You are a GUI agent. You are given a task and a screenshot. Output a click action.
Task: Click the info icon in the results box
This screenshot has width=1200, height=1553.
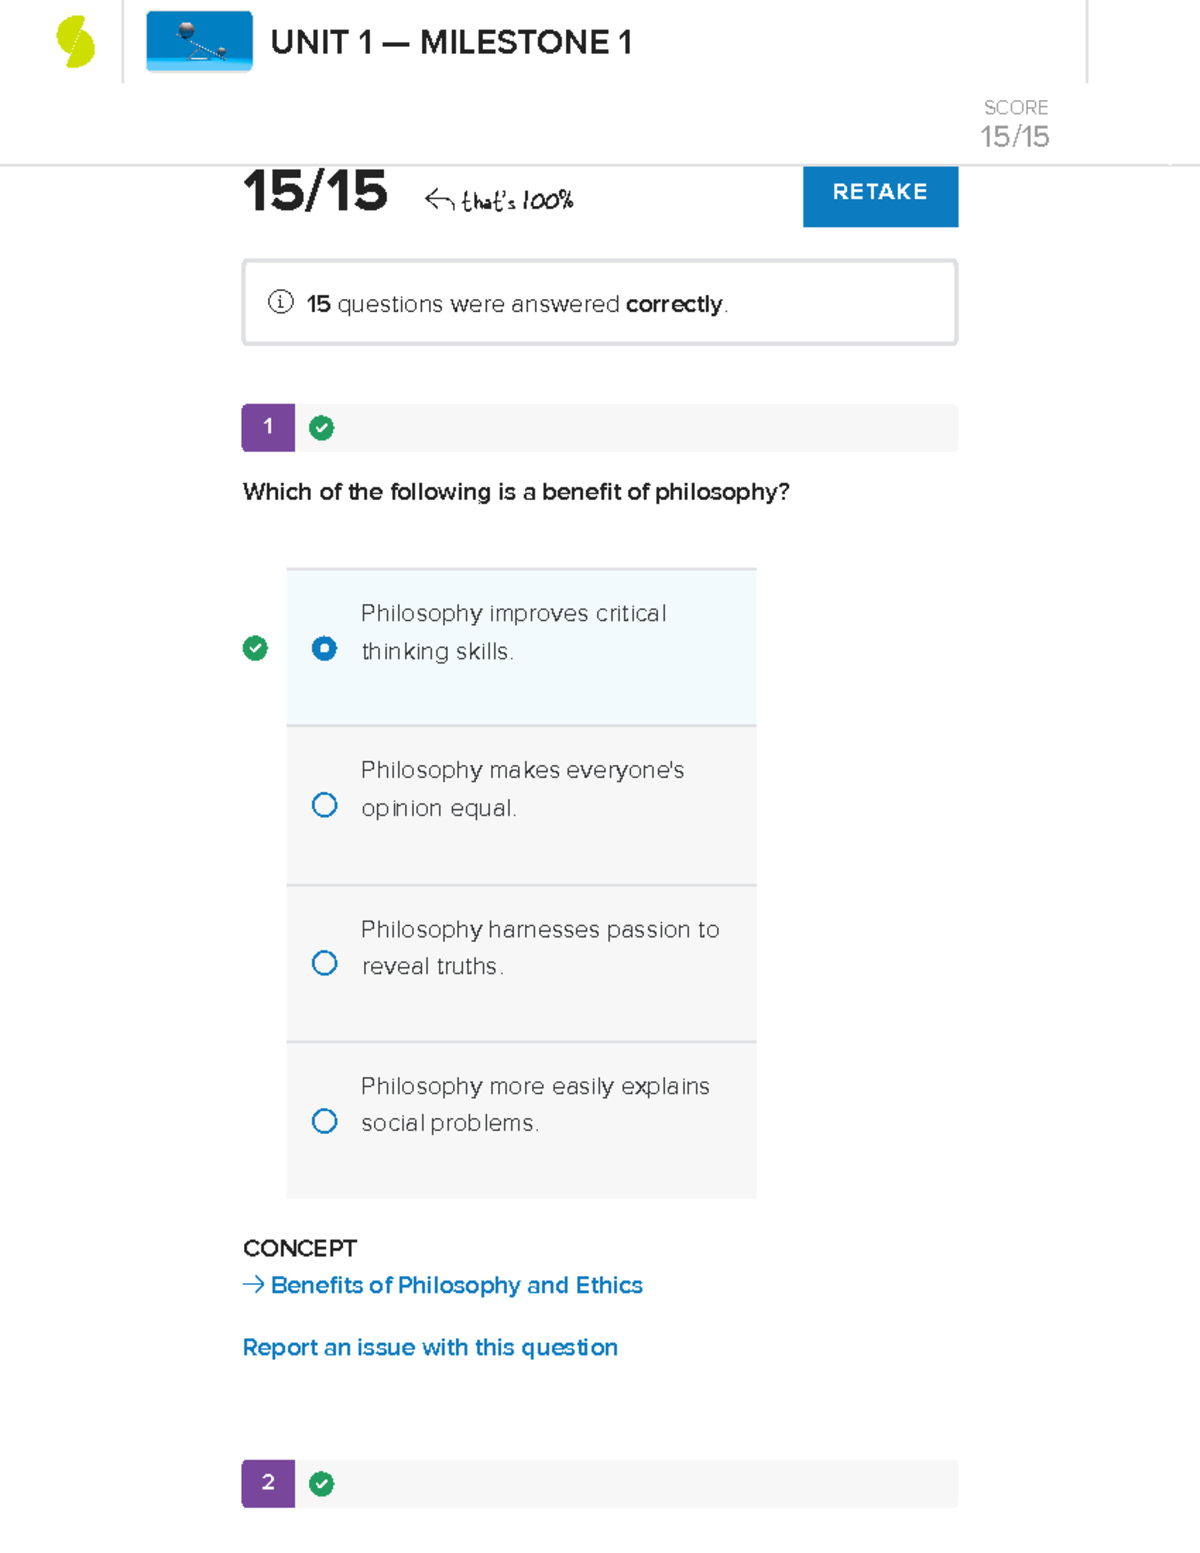(280, 302)
